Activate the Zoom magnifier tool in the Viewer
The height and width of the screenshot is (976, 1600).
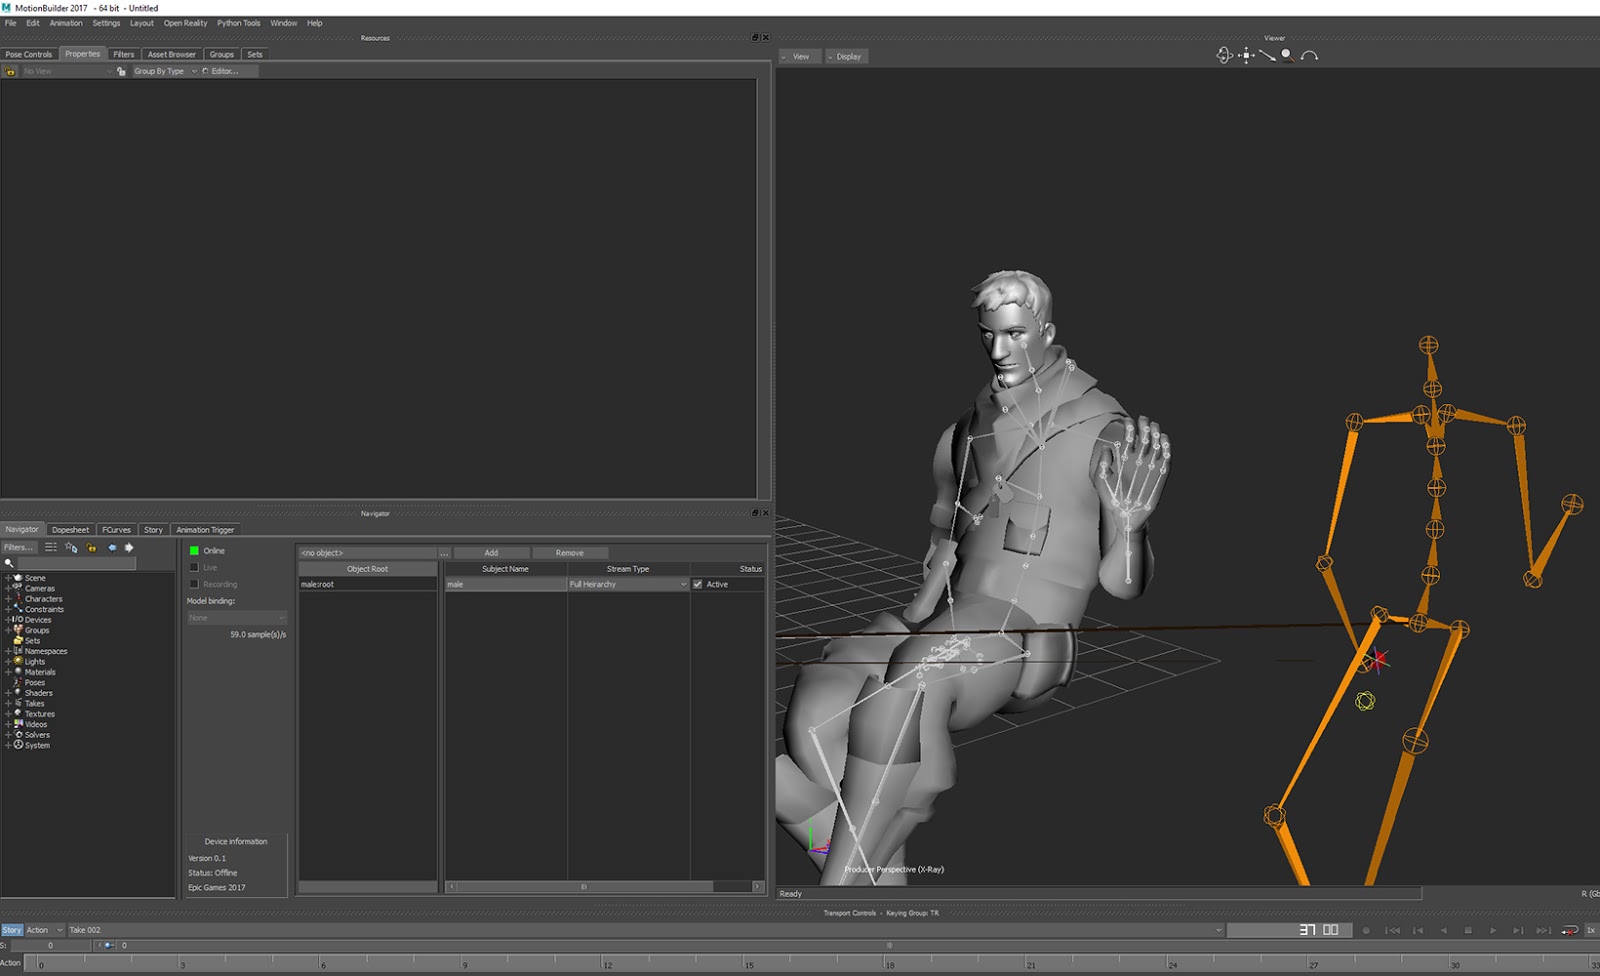click(1289, 55)
